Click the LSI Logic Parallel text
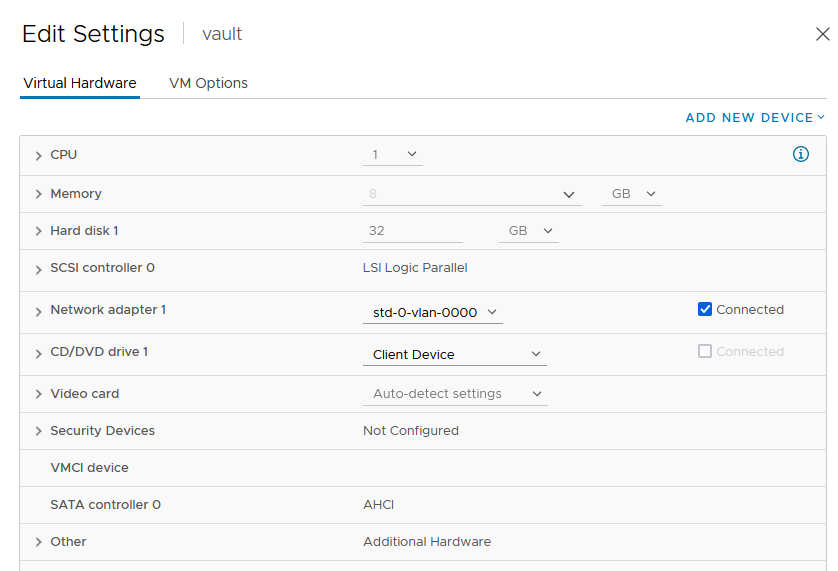This screenshot has height=571, width=838. [x=415, y=268]
